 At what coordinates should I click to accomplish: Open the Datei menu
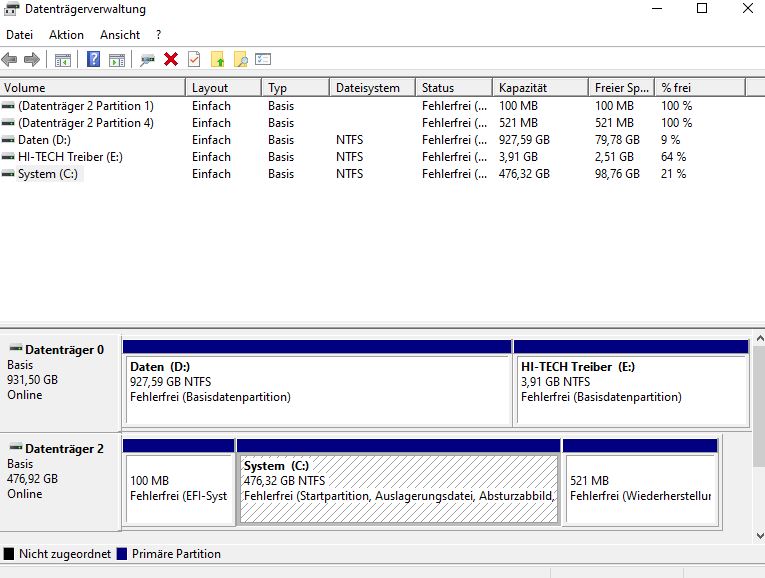click(20, 35)
